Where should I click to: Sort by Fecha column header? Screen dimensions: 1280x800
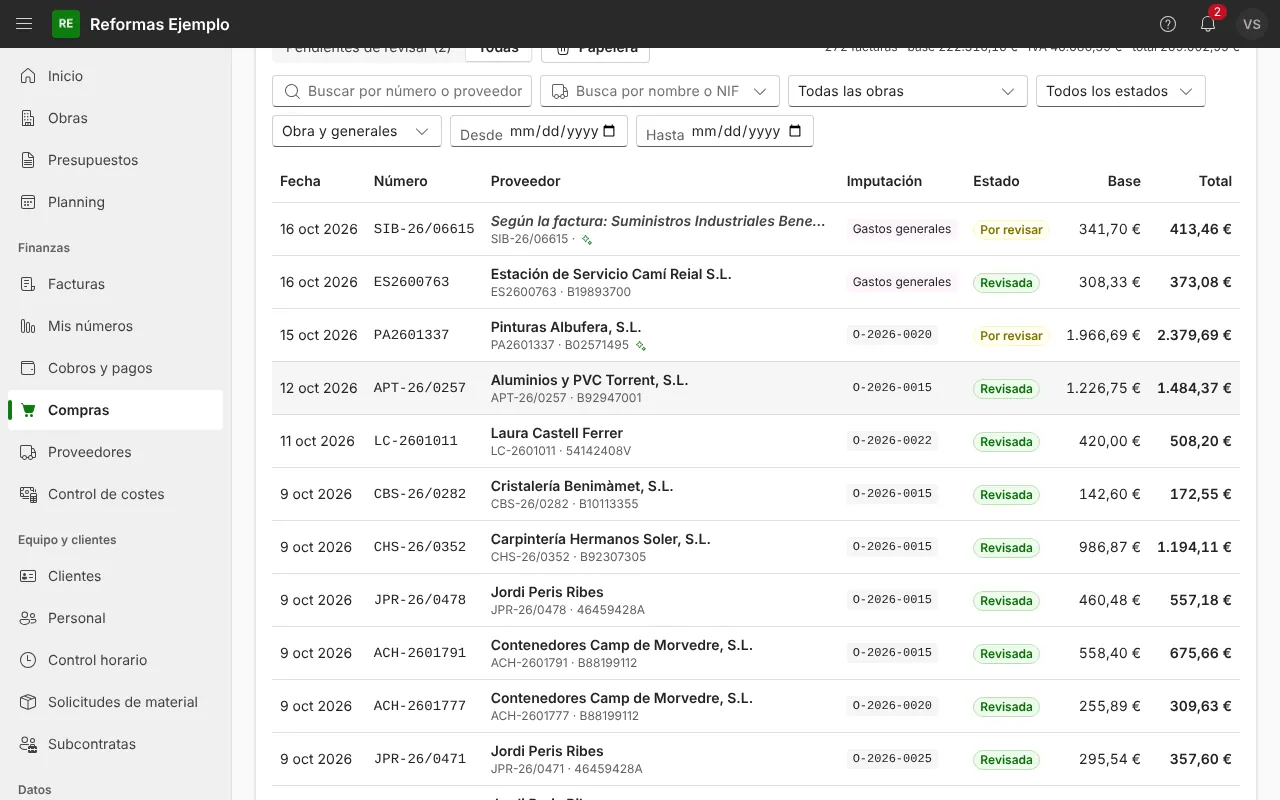(300, 181)
